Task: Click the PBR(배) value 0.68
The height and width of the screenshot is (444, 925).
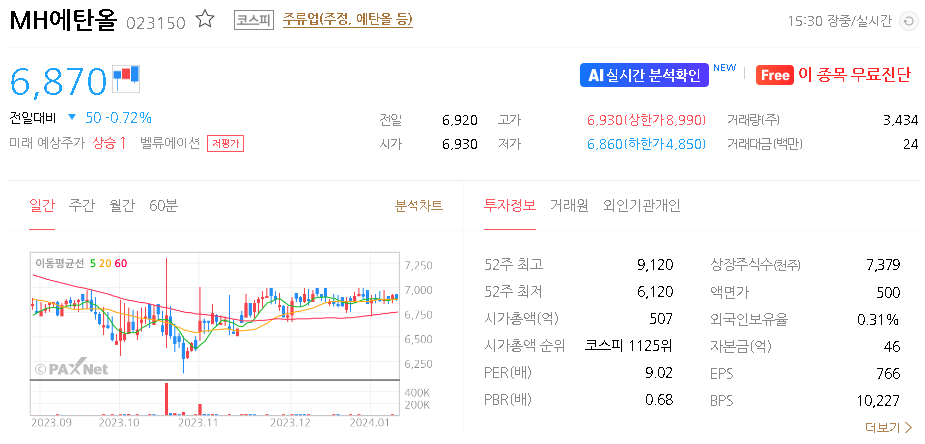Action: [x=660, y=400]
